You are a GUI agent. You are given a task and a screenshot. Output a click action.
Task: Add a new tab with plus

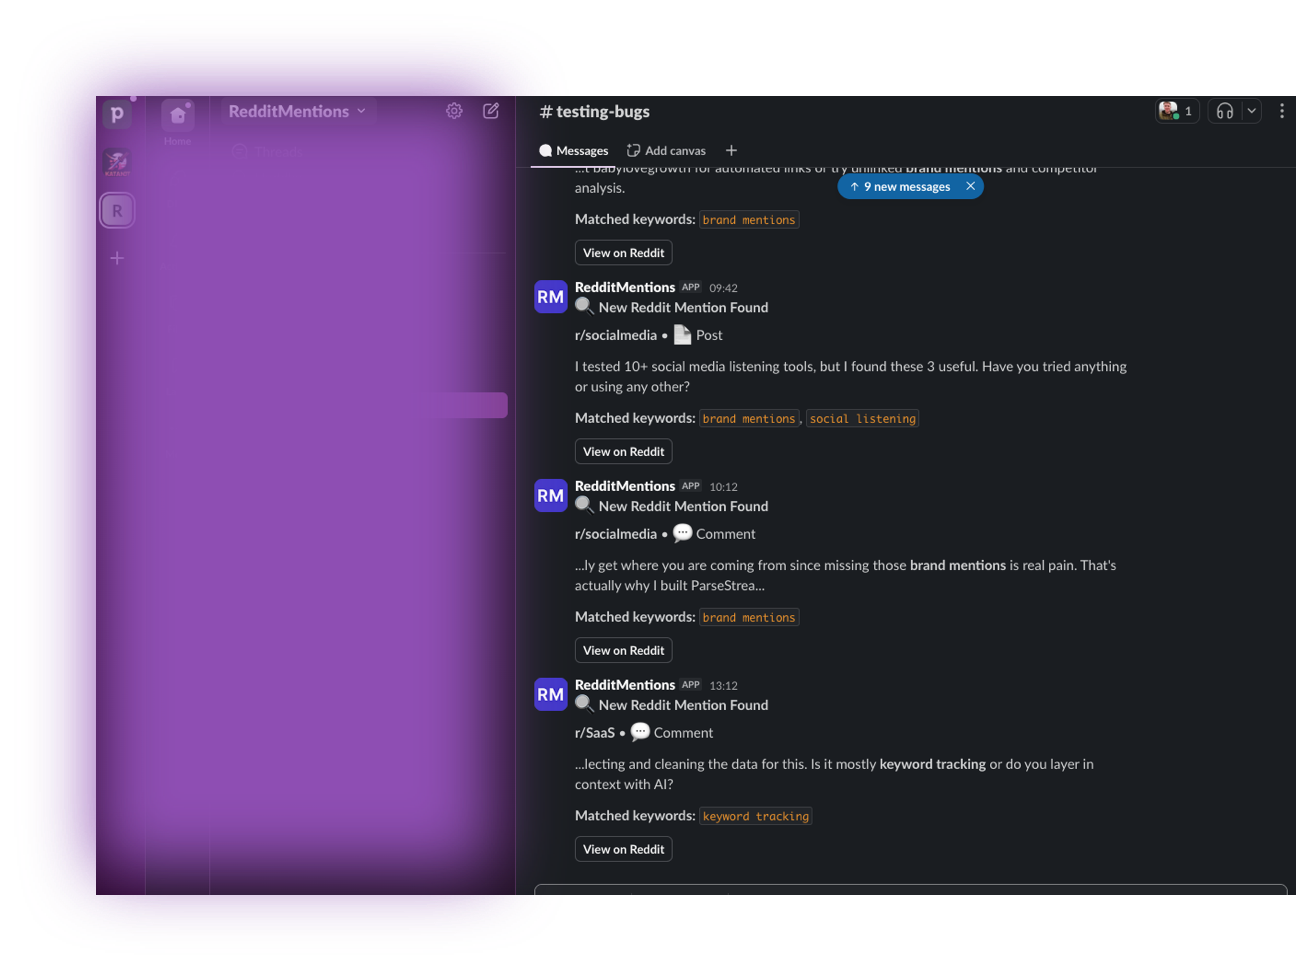pos(731,151)
